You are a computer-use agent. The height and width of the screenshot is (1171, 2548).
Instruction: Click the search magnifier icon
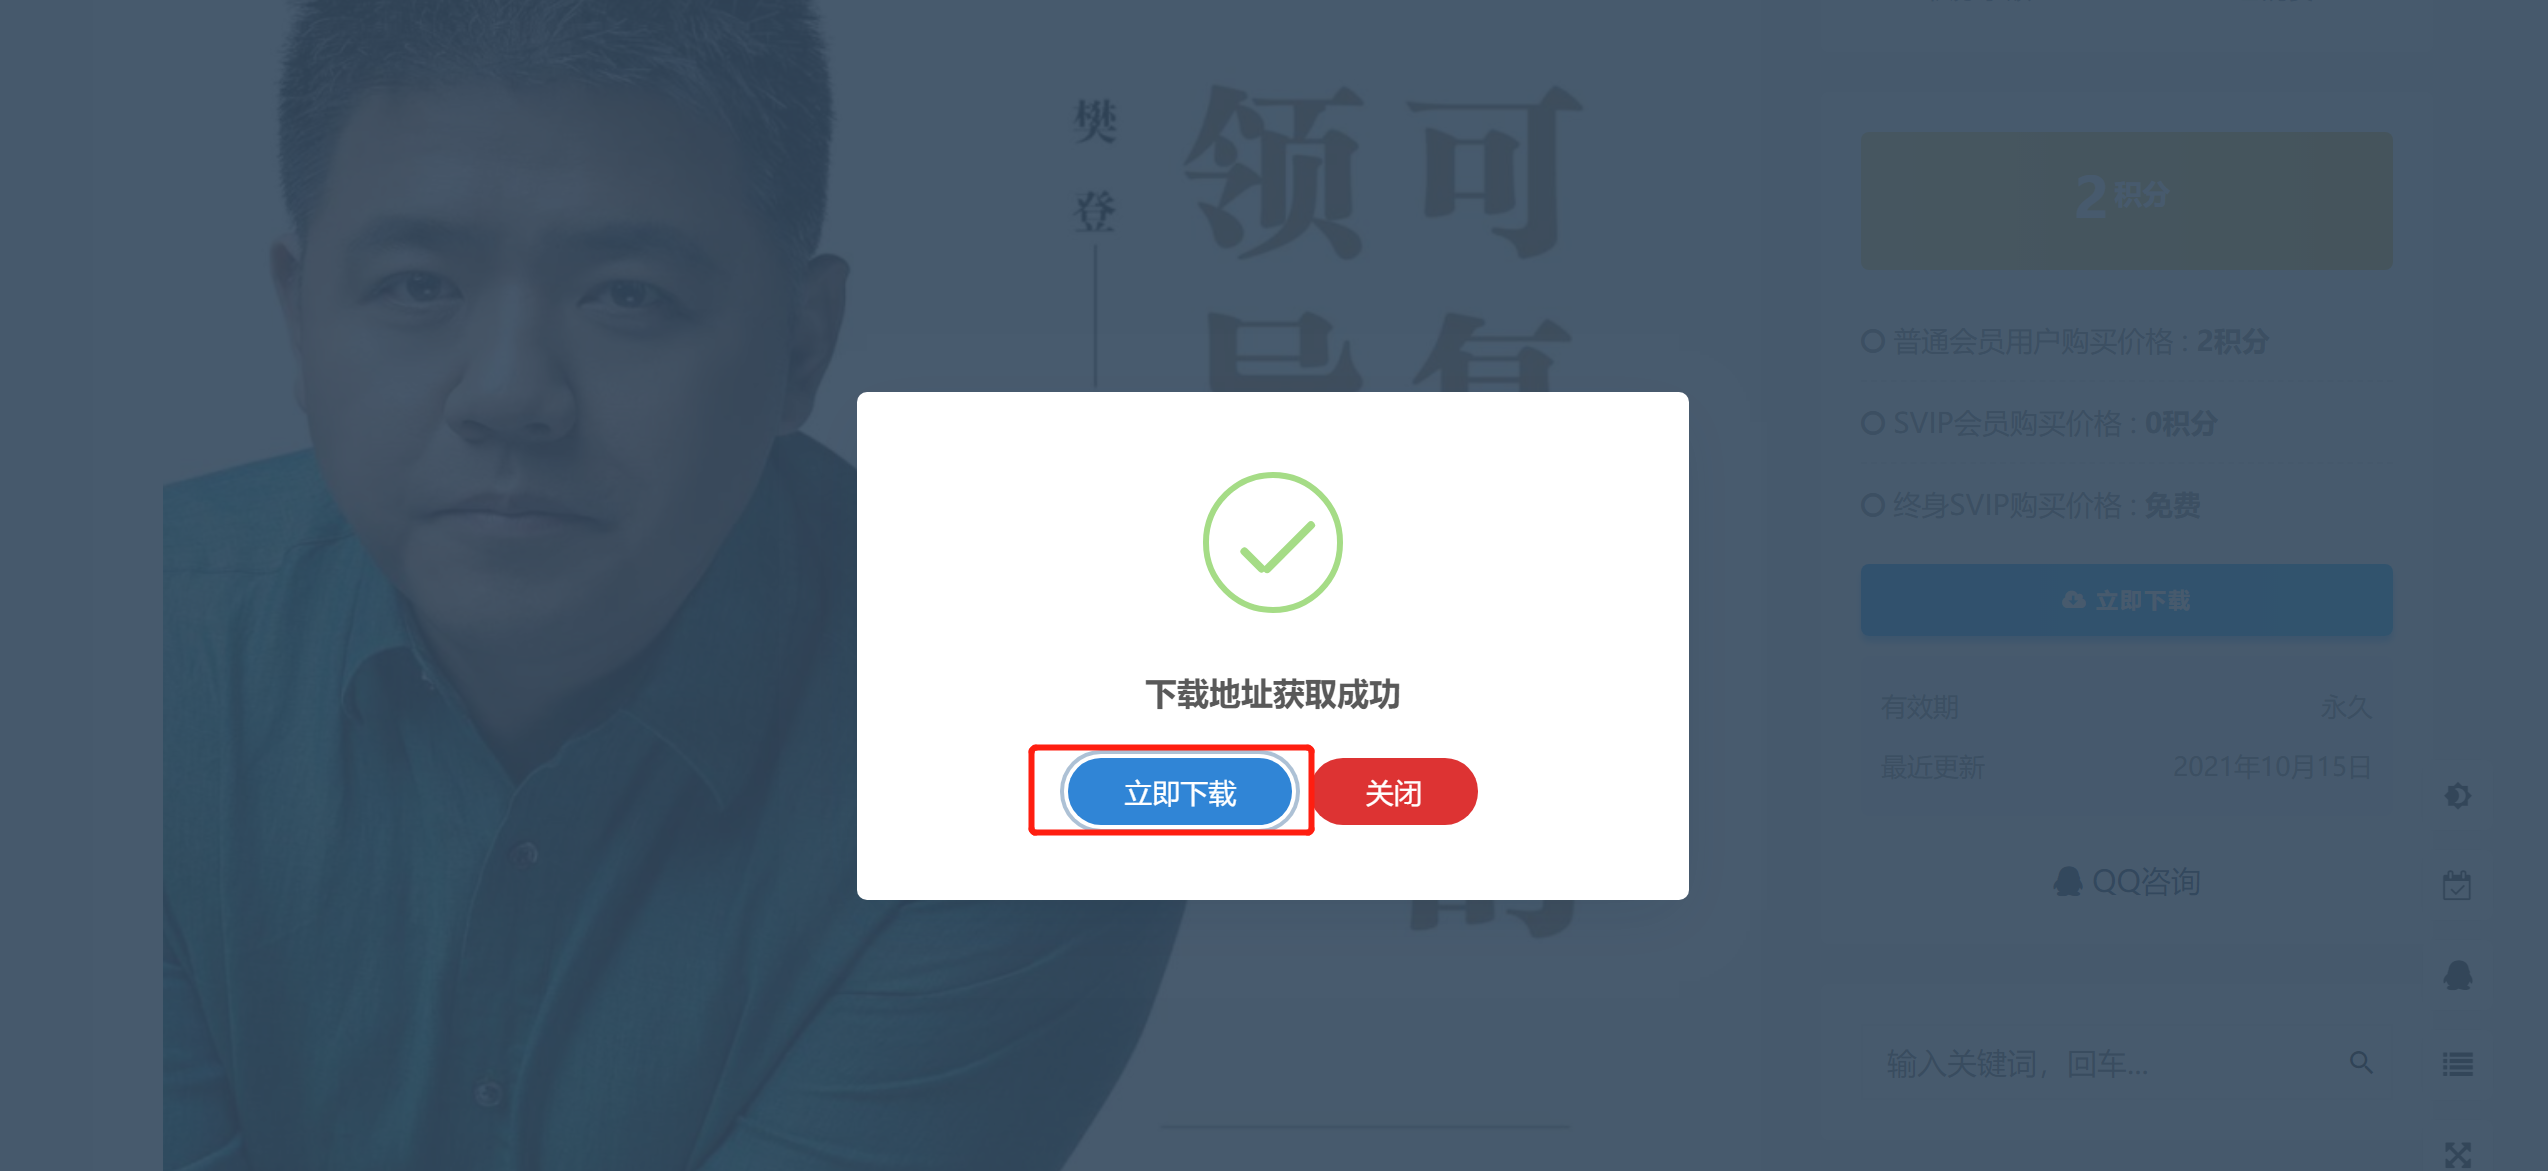[2361, 1062]
